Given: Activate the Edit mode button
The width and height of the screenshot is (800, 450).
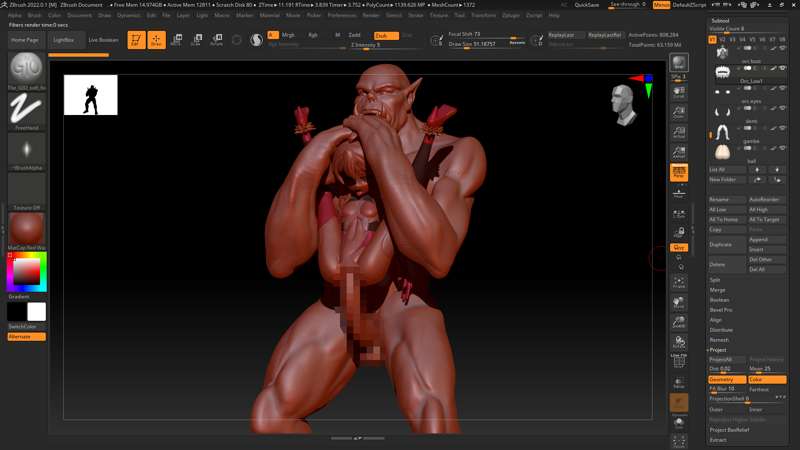Looking at the screenshot, I should pos(135,40).
